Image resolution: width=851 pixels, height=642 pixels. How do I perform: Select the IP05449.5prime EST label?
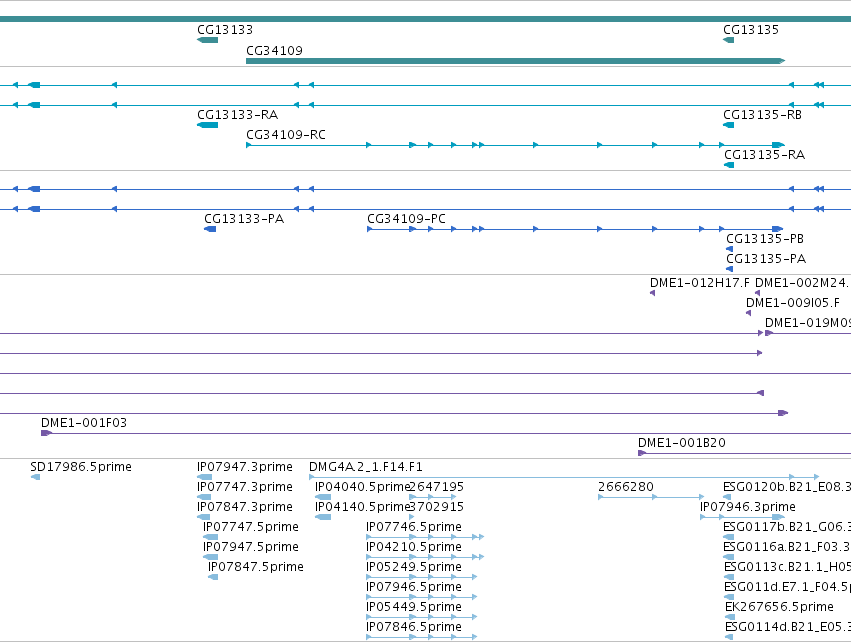tap(414, 607)
